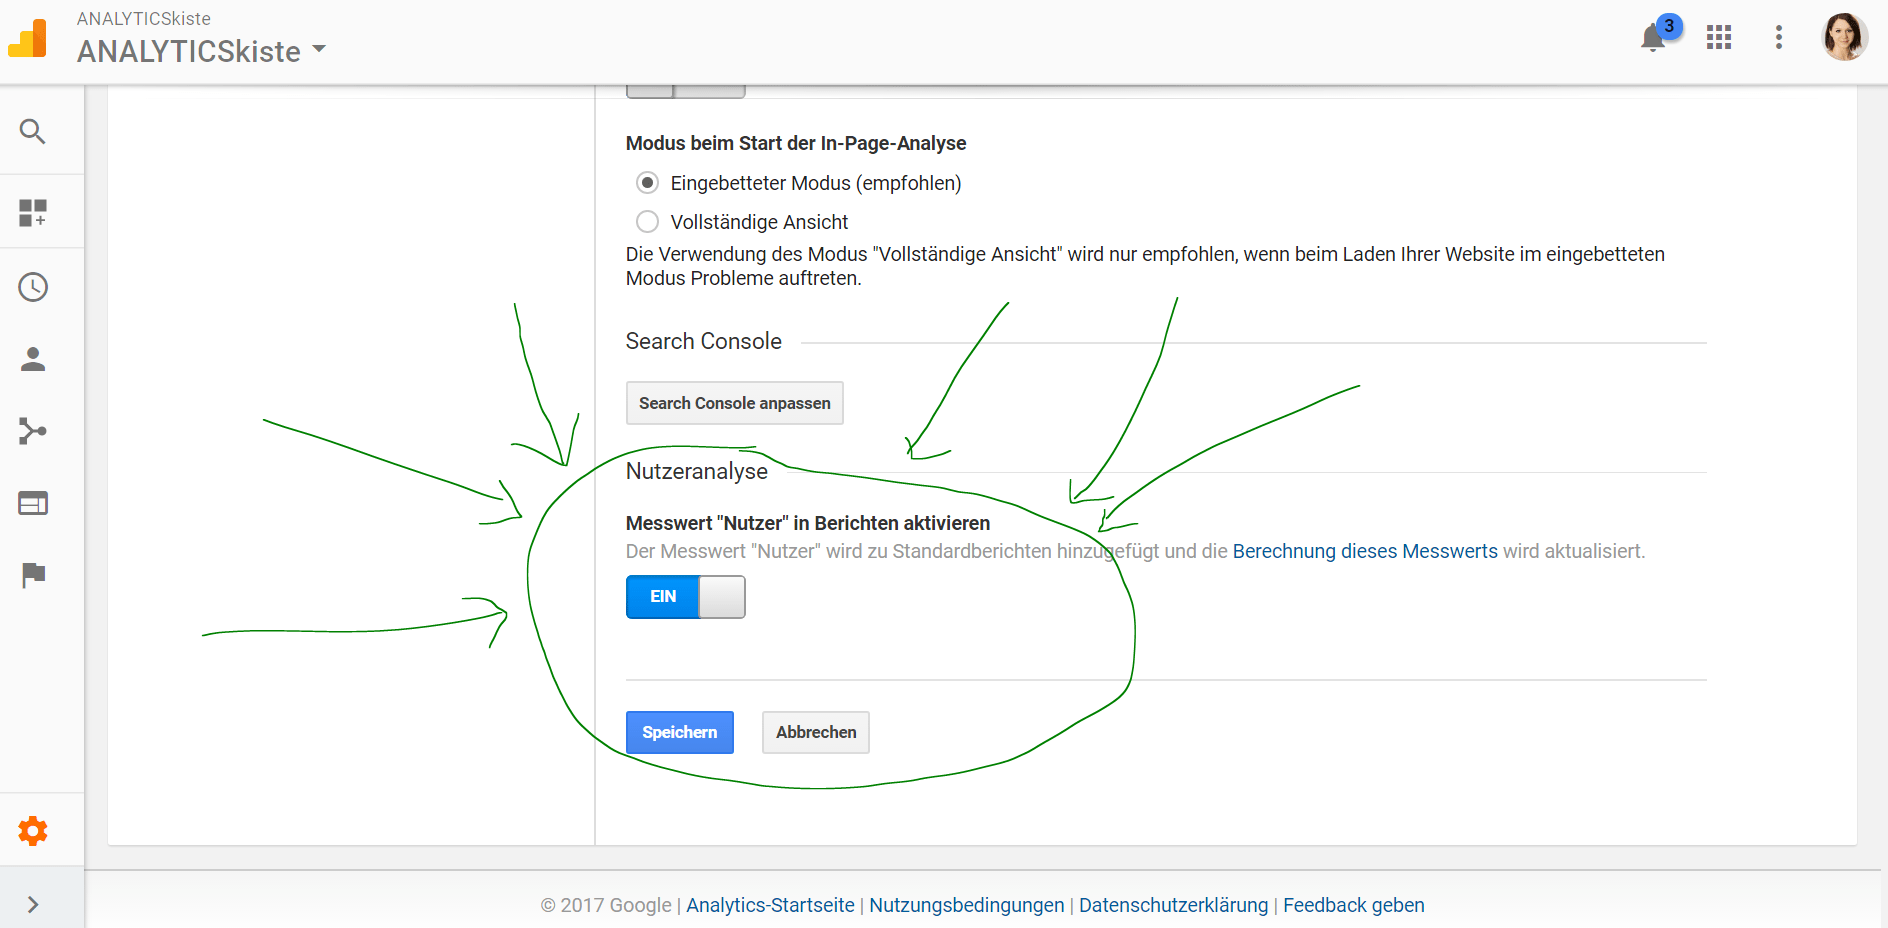
Task: Open the search icon in the sidebar
Action: (x=33, y=132)
